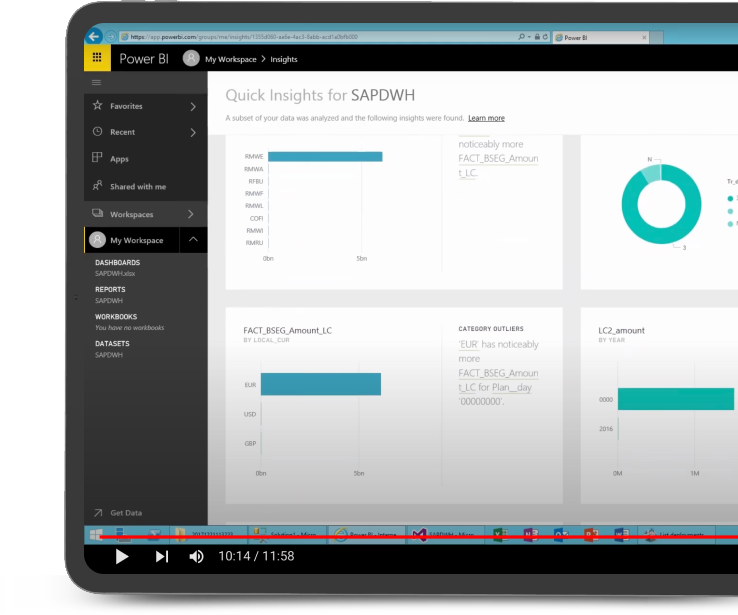Click the Favorites star icon
Screen dimensions: 738x615
click(x=97, y=105)
